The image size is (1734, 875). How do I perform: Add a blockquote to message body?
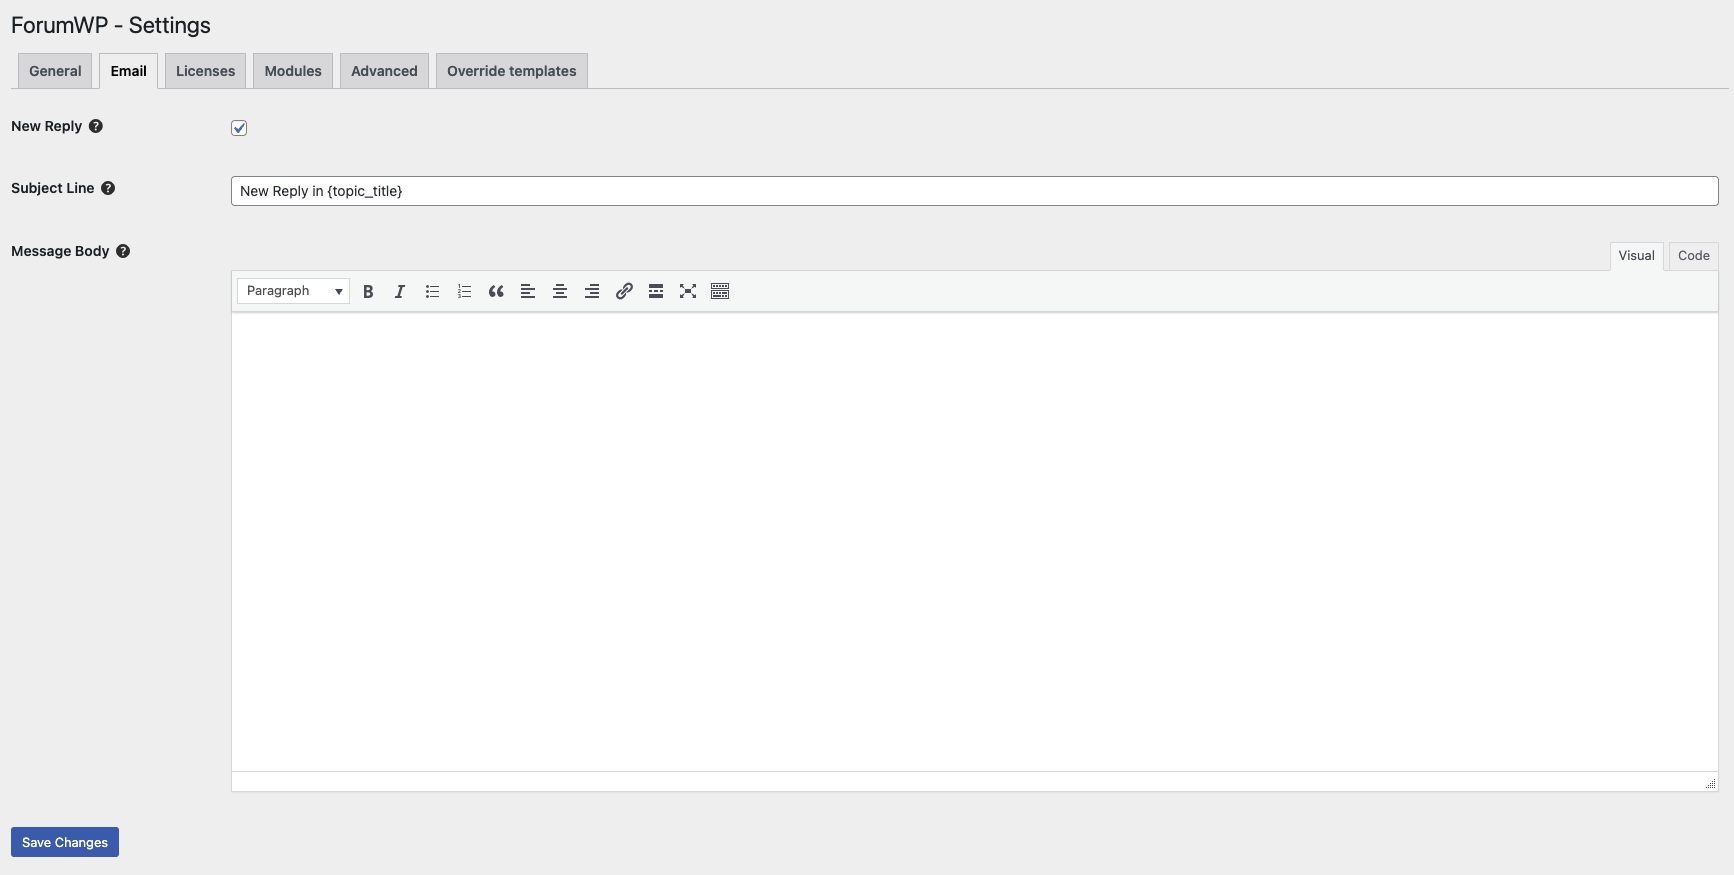496,291
